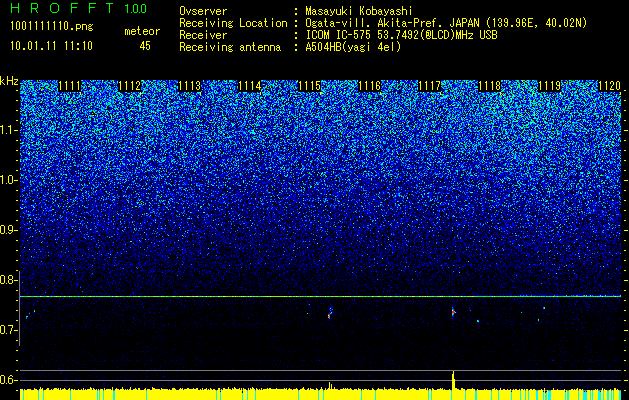Click the 0.7 frequency axis label
This screenshot has width=629, height=400.
[9, 330]
